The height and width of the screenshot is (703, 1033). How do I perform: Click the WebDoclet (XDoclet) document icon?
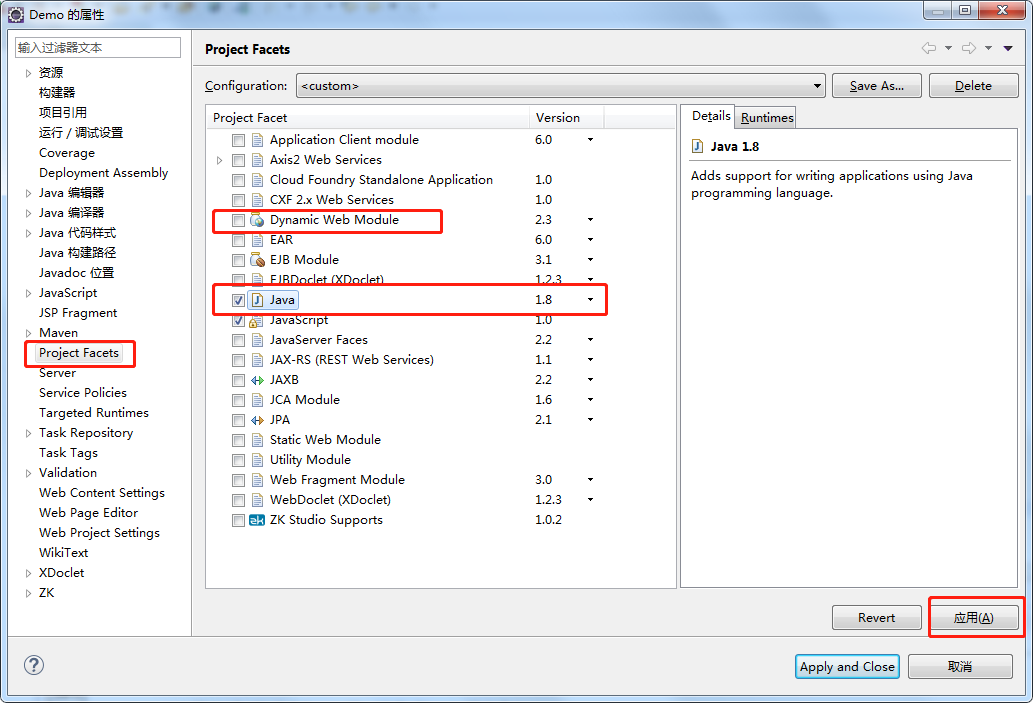coord(258,500)
